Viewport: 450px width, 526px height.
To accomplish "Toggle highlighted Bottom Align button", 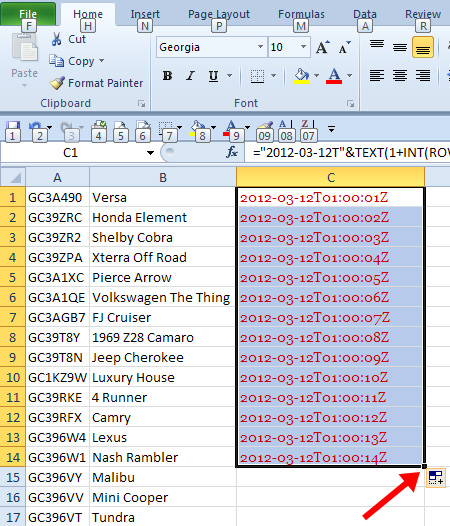I will coord(423,47).
